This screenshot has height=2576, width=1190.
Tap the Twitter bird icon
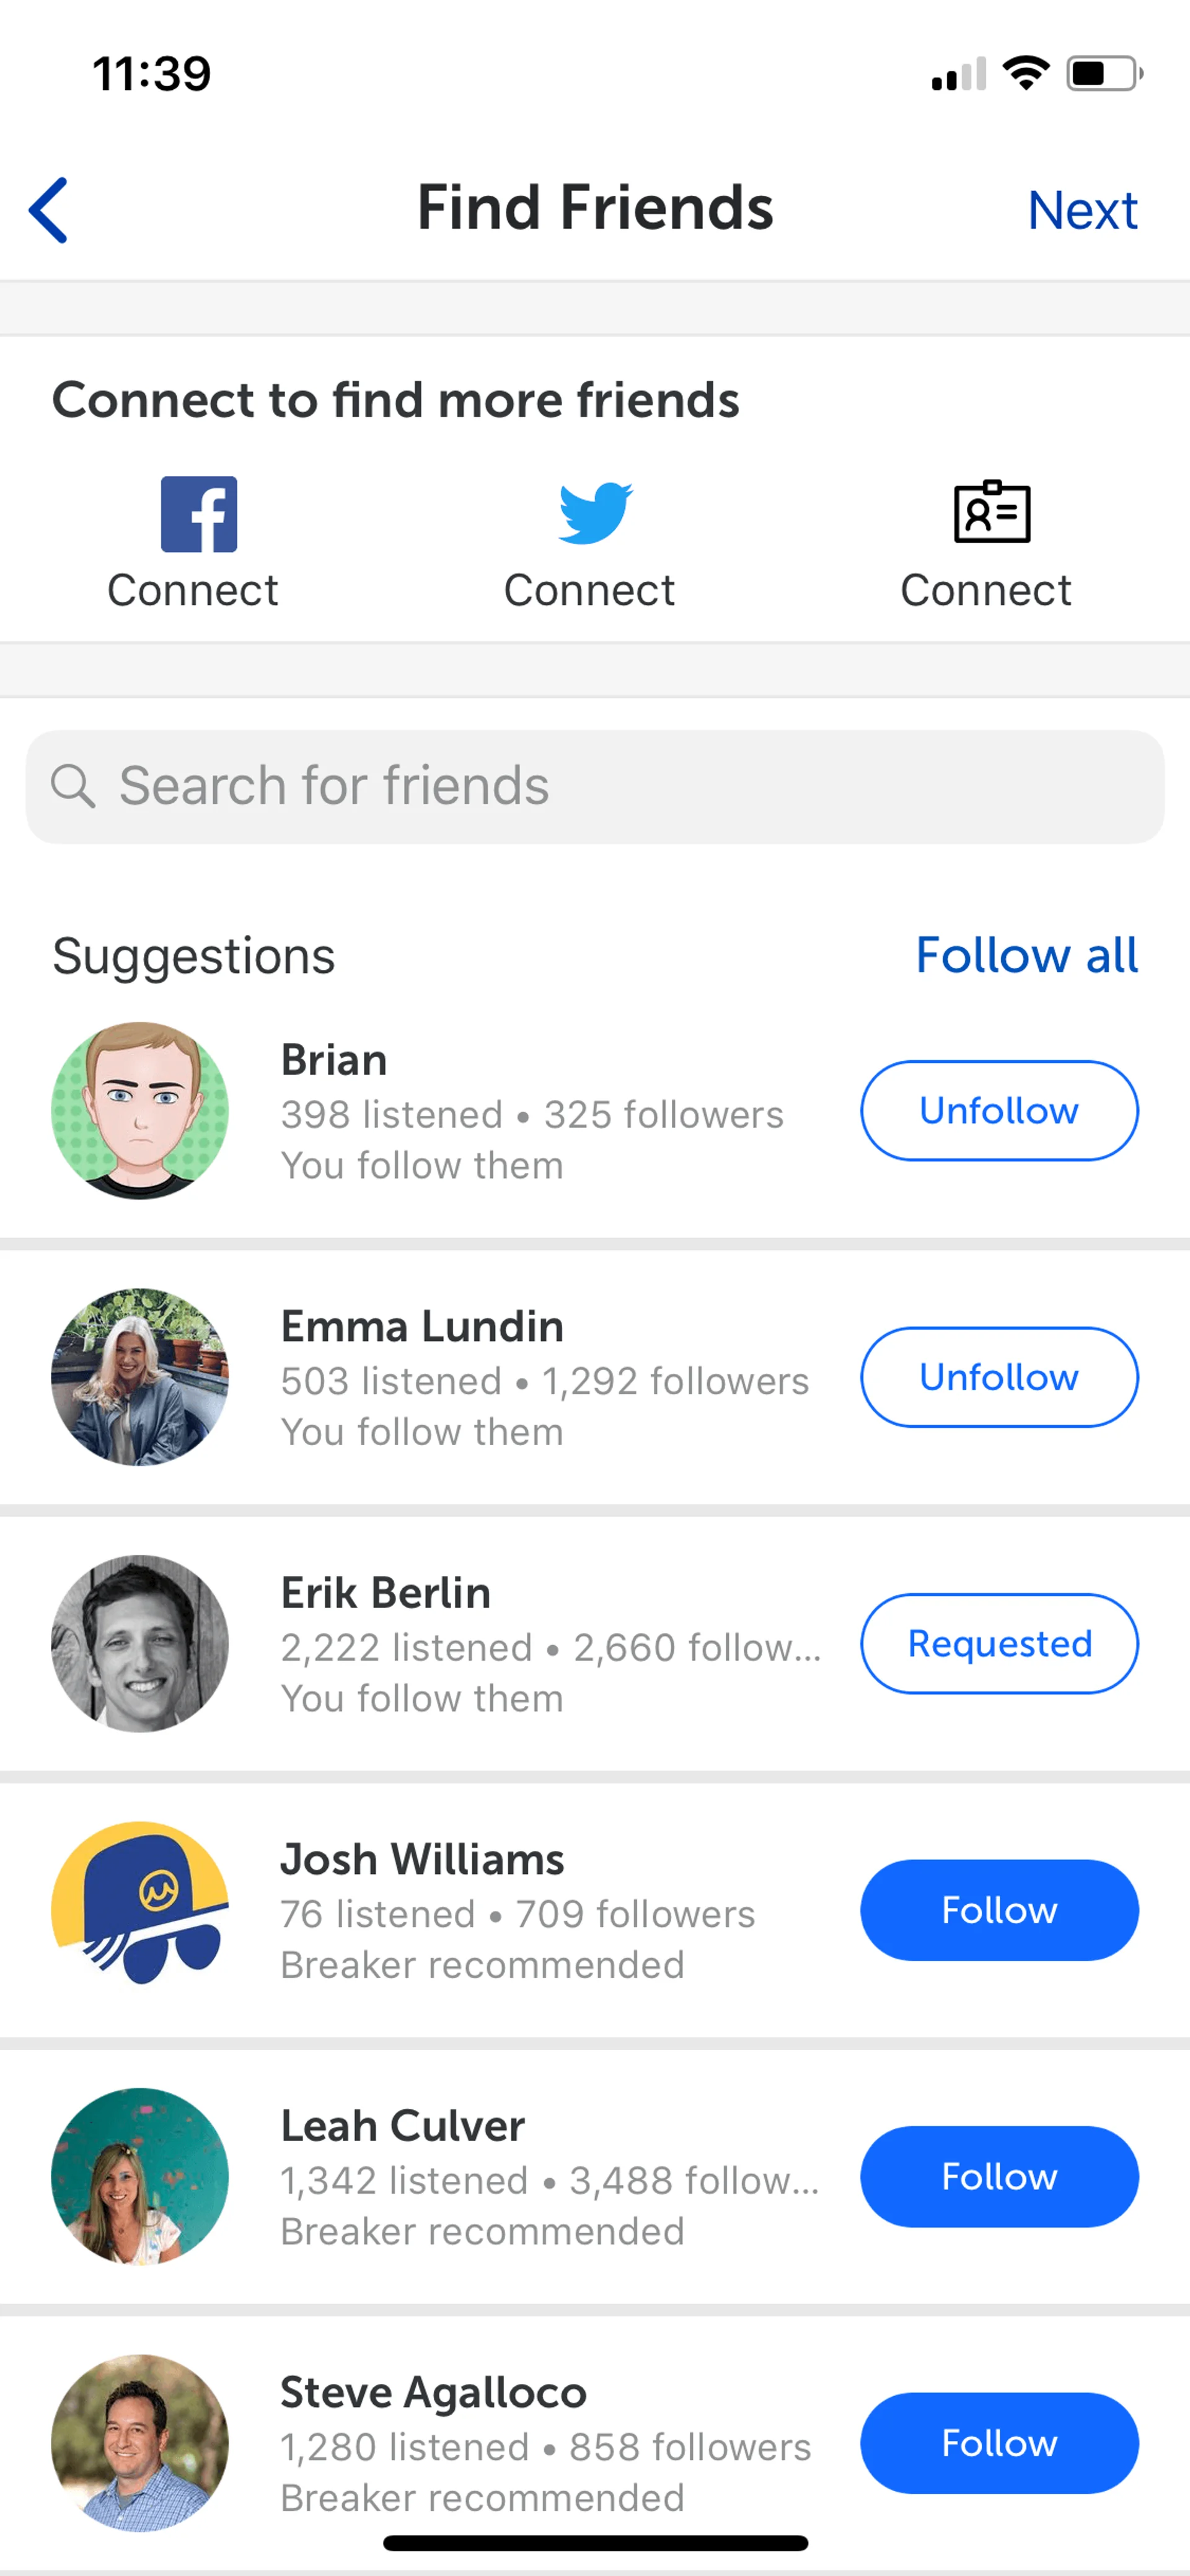(595, 513)
